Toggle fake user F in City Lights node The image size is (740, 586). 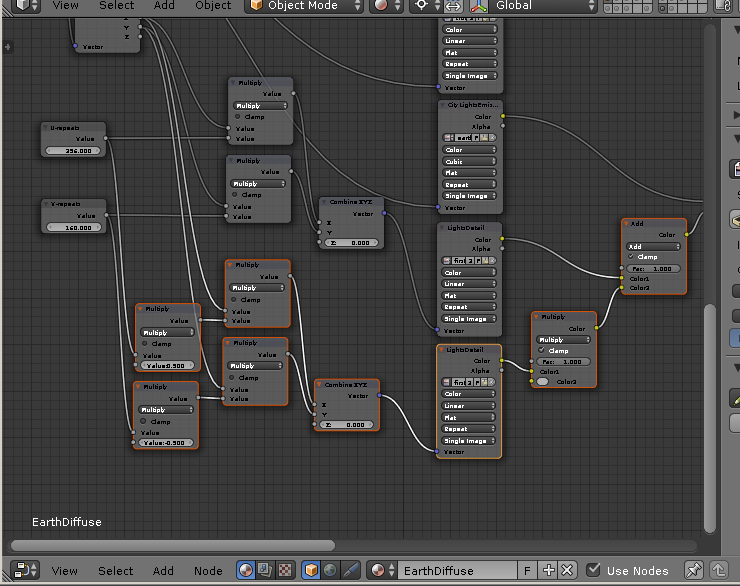coord(476,137)
